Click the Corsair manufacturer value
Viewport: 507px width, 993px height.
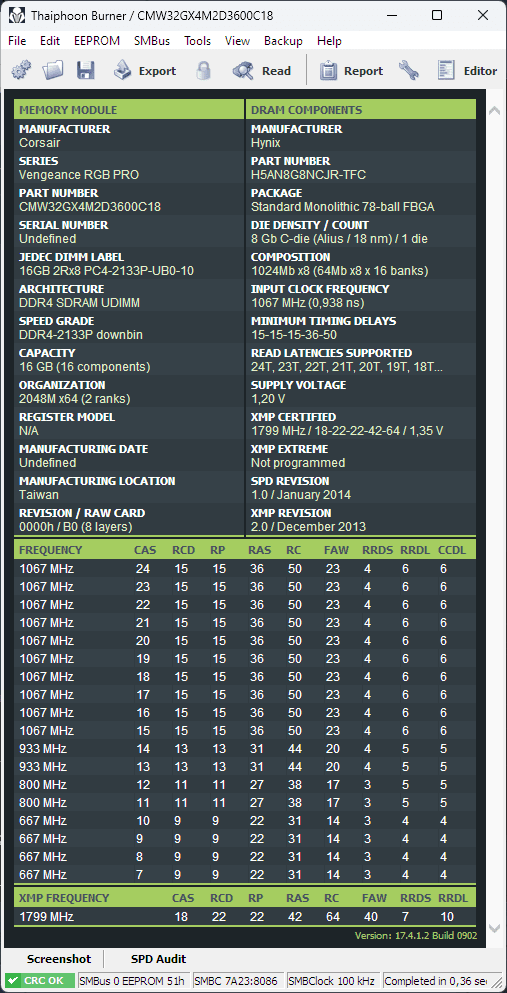tap(39, 143)
